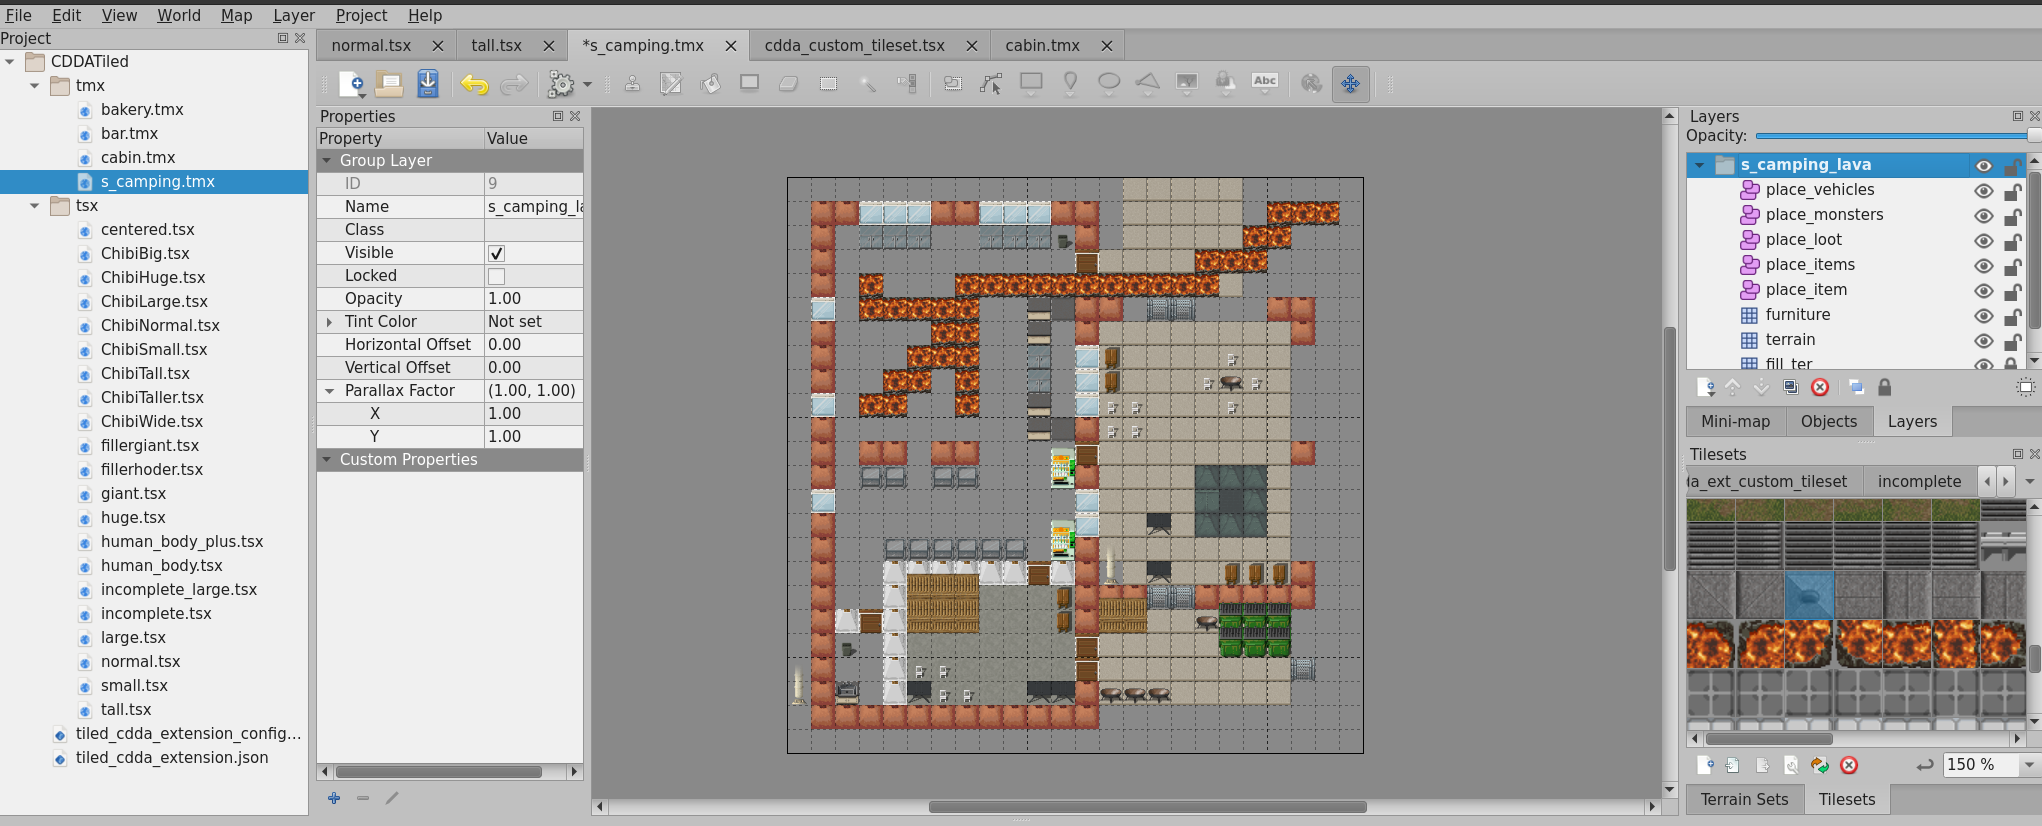This screenshot has height=826, width=2042.
Task: Toggle the Visible checkbox in Properties
Action: coord(496,253)
